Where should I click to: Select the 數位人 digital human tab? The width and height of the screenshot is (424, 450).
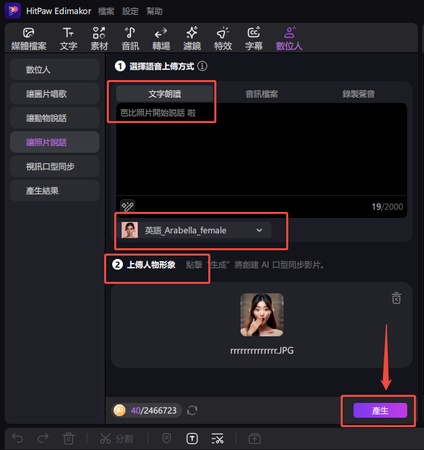pyautogui.click(x=289, y=39)
